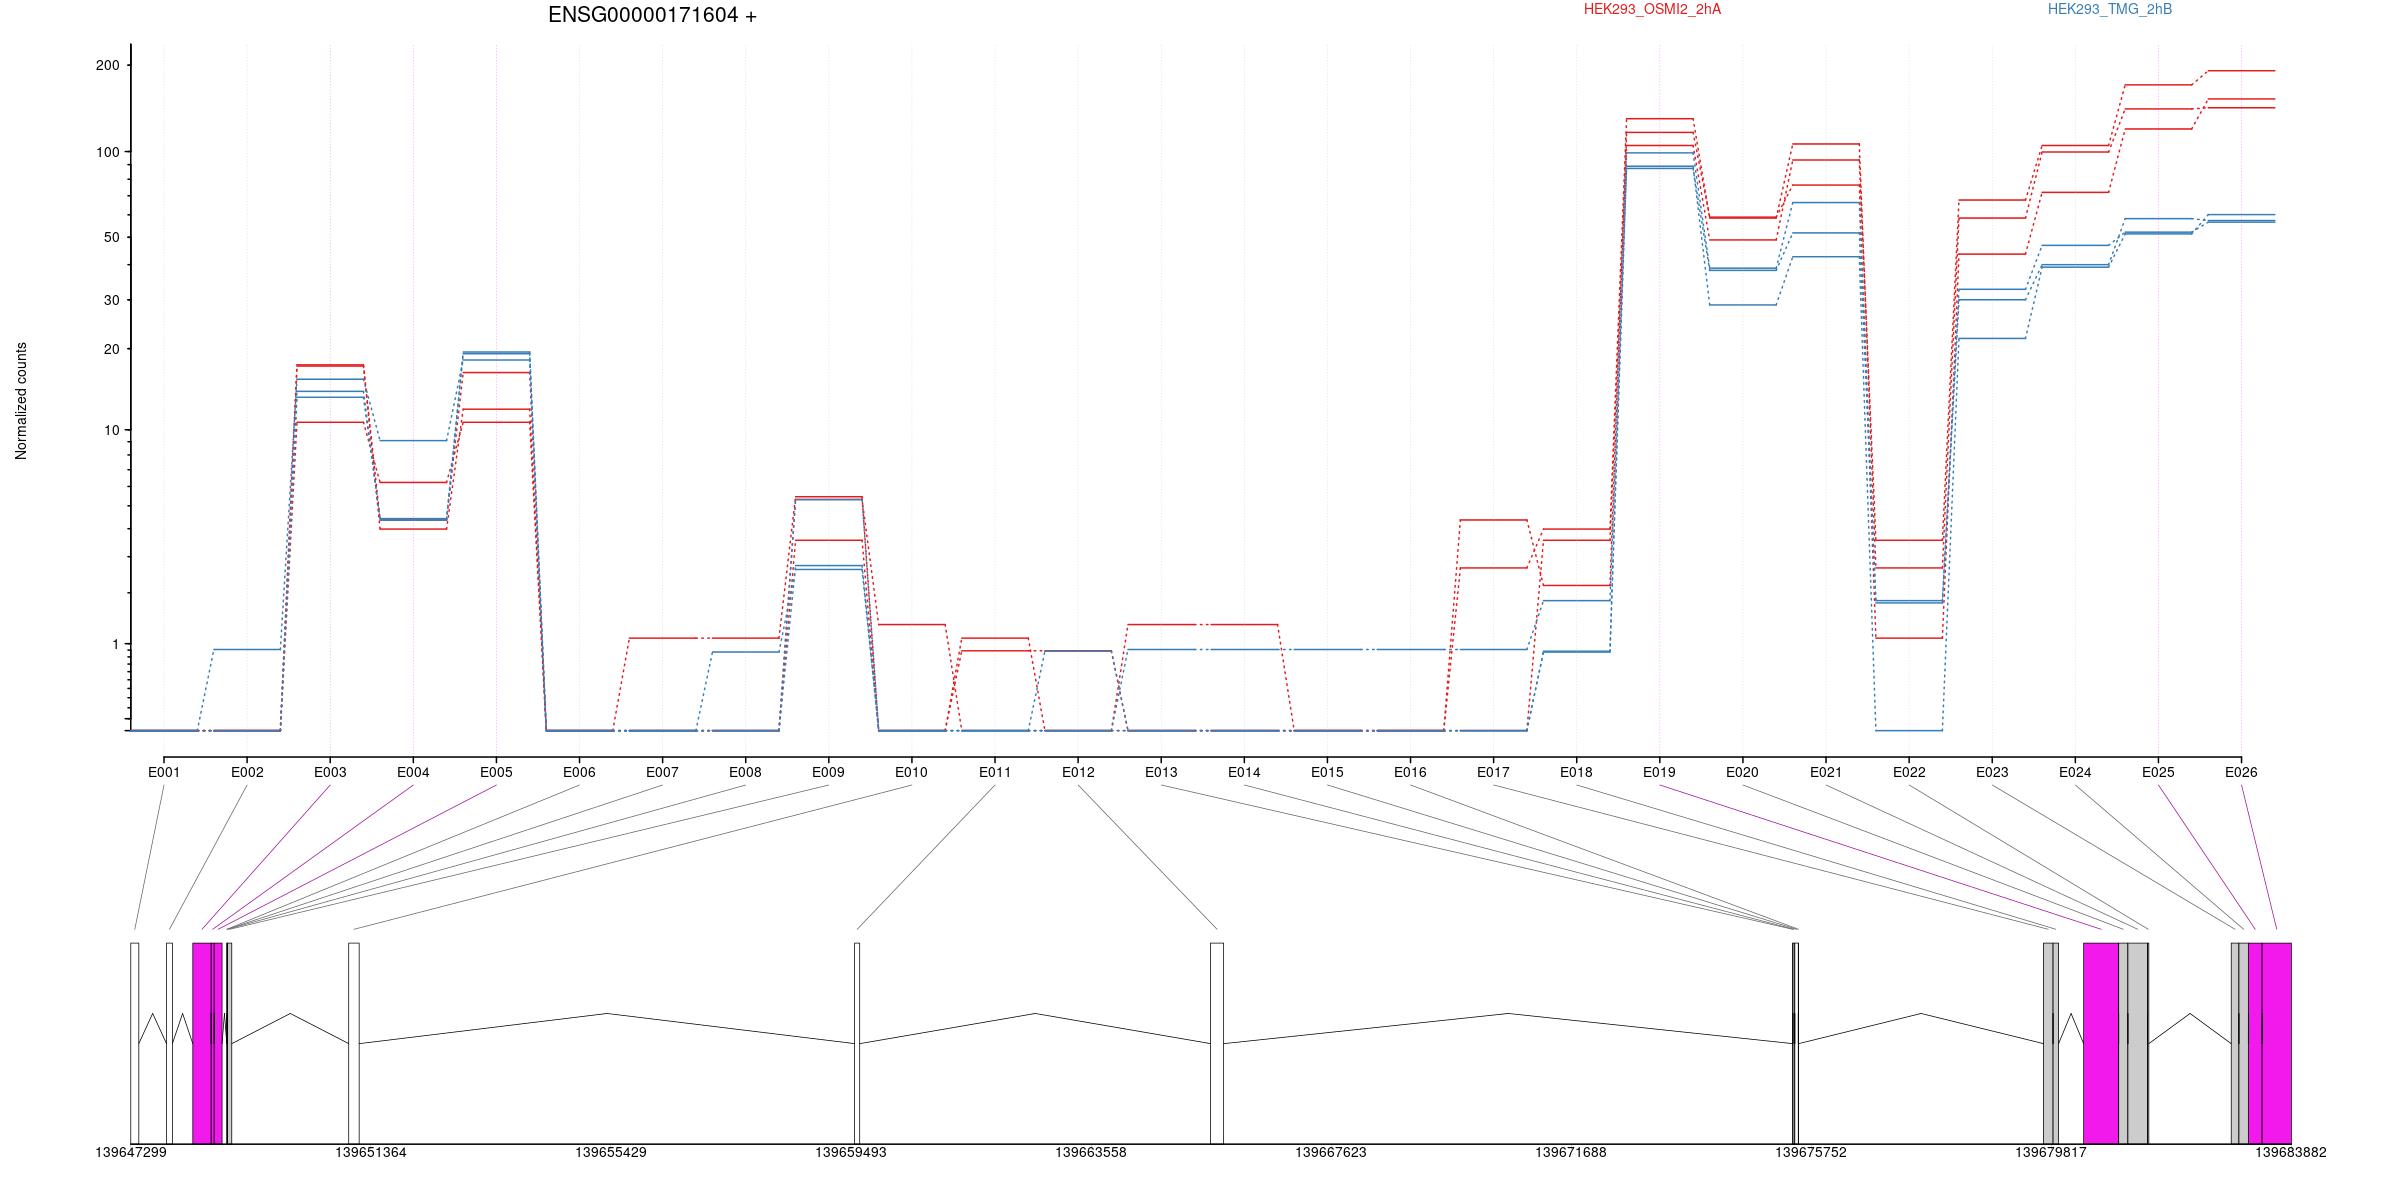Click exon label E008
The width and height of the screenshot is (2400, 1200).
(745, 772)
